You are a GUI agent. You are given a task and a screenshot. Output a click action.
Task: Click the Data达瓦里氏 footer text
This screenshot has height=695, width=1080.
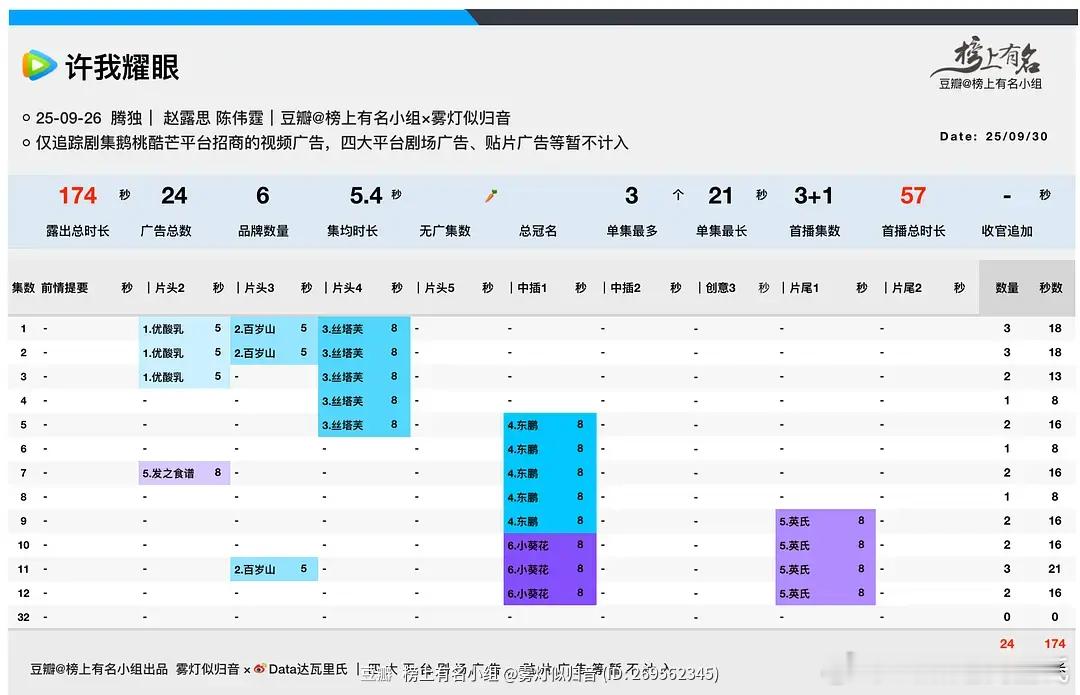click(308, 669)
